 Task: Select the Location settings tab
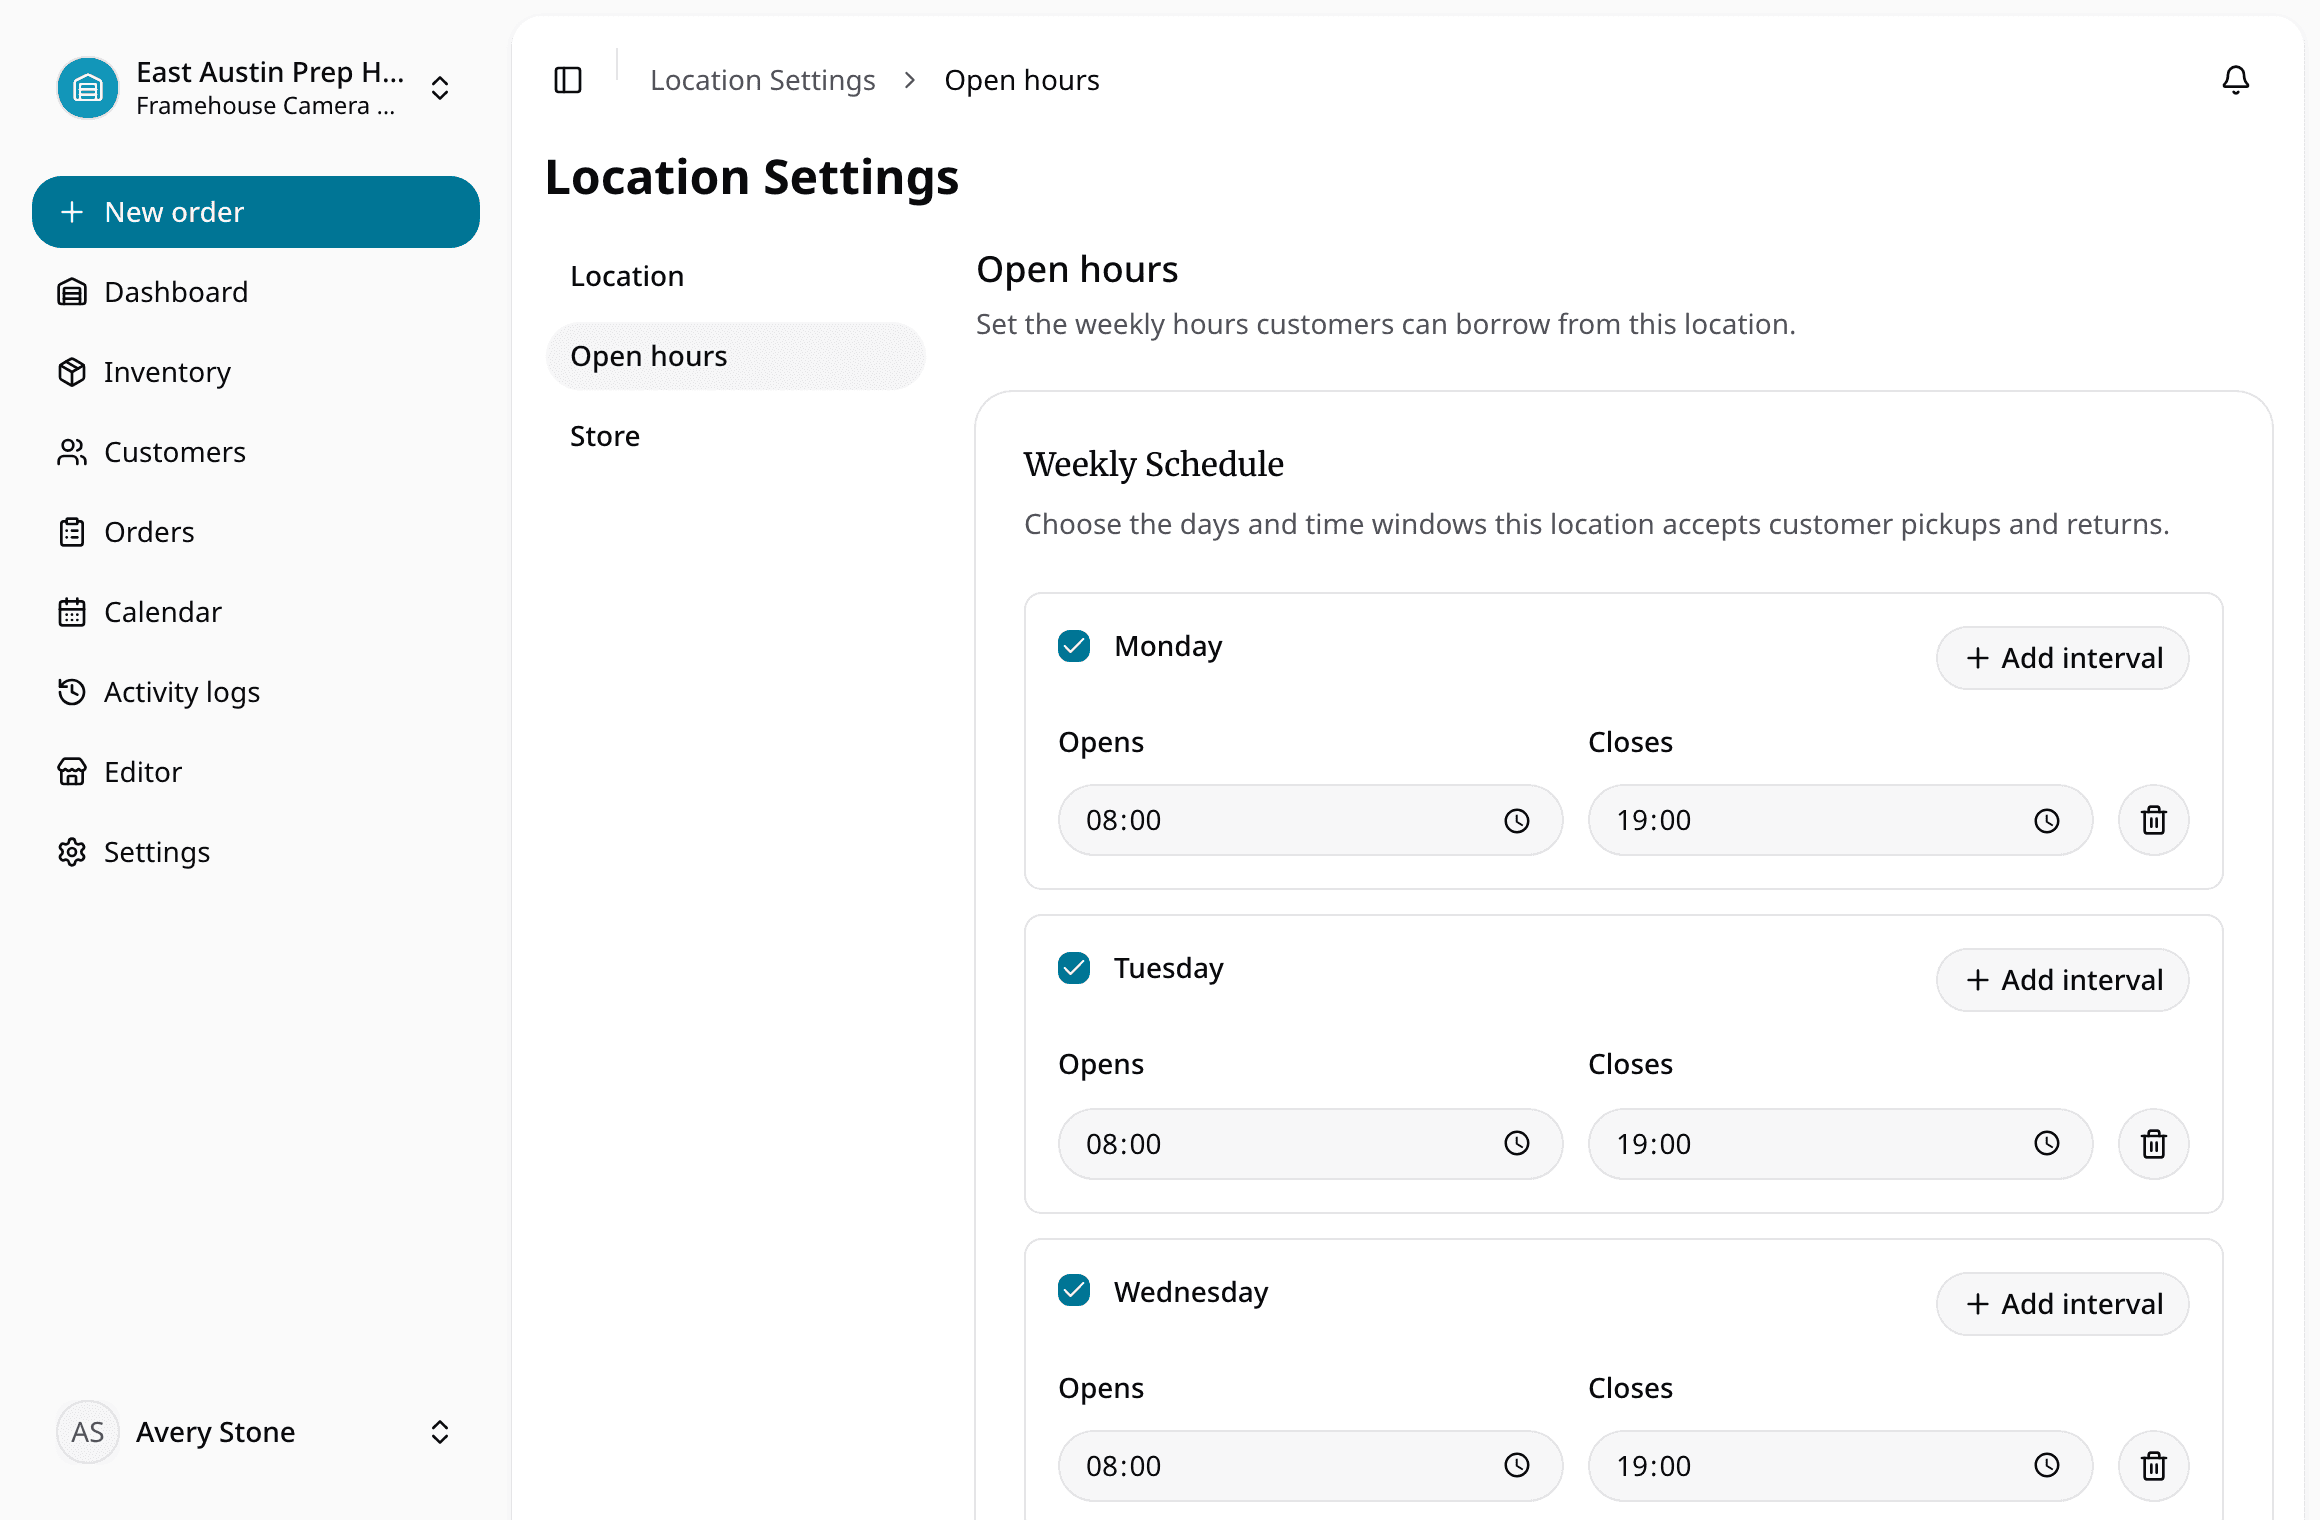[x=736, y=276]
